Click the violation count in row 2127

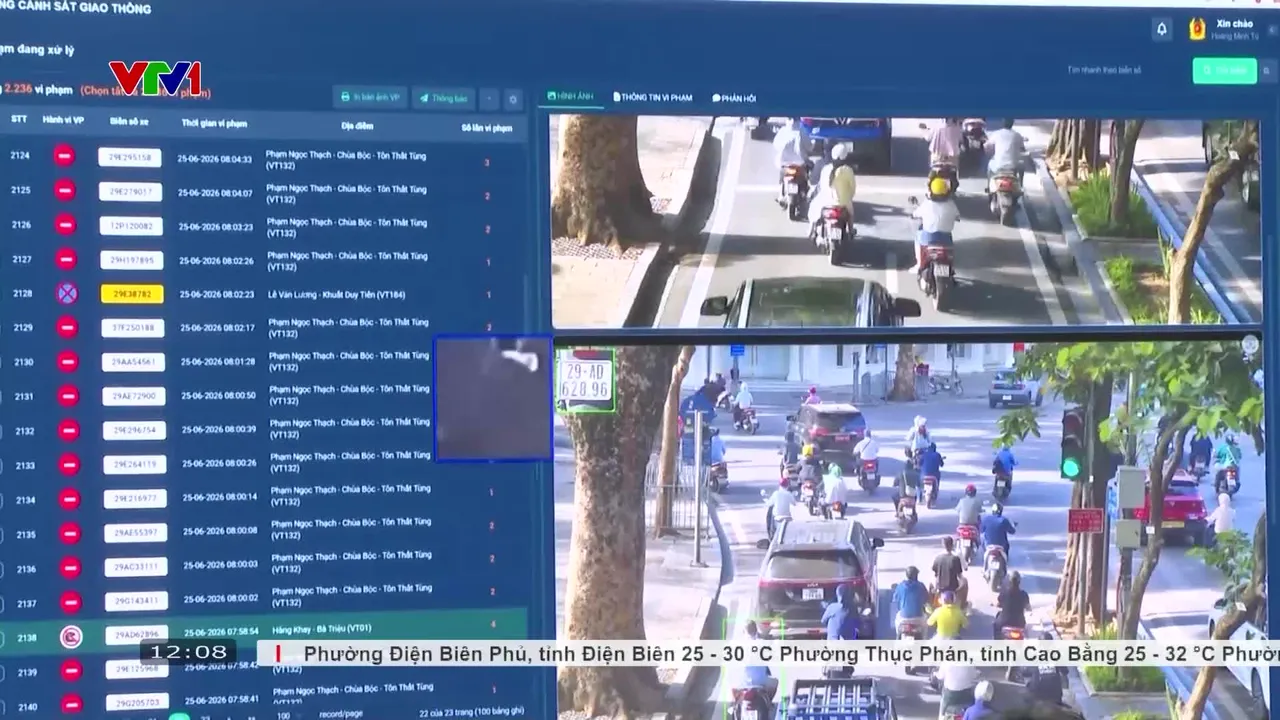coord(488,262)
